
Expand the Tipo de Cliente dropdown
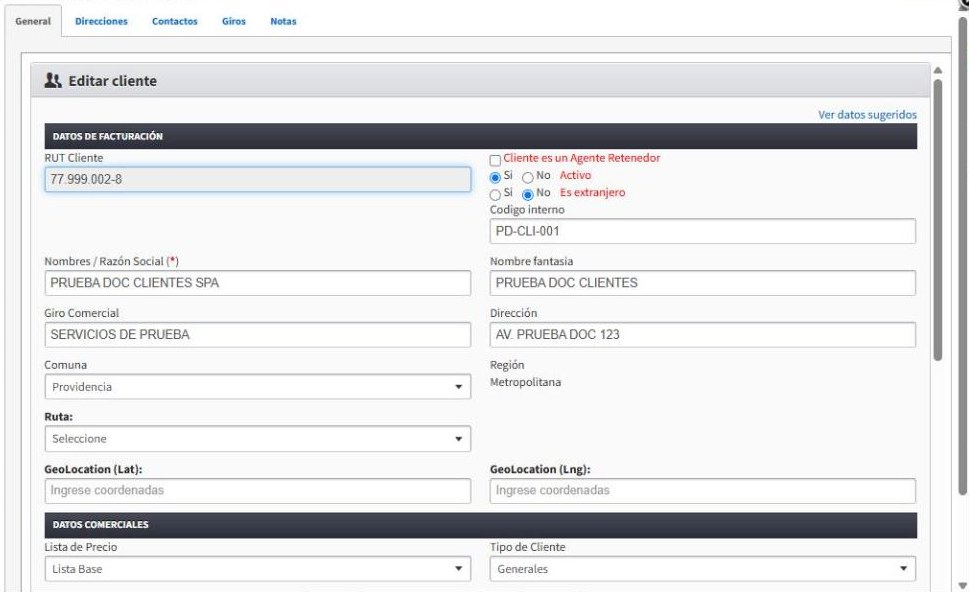[703, 569]
